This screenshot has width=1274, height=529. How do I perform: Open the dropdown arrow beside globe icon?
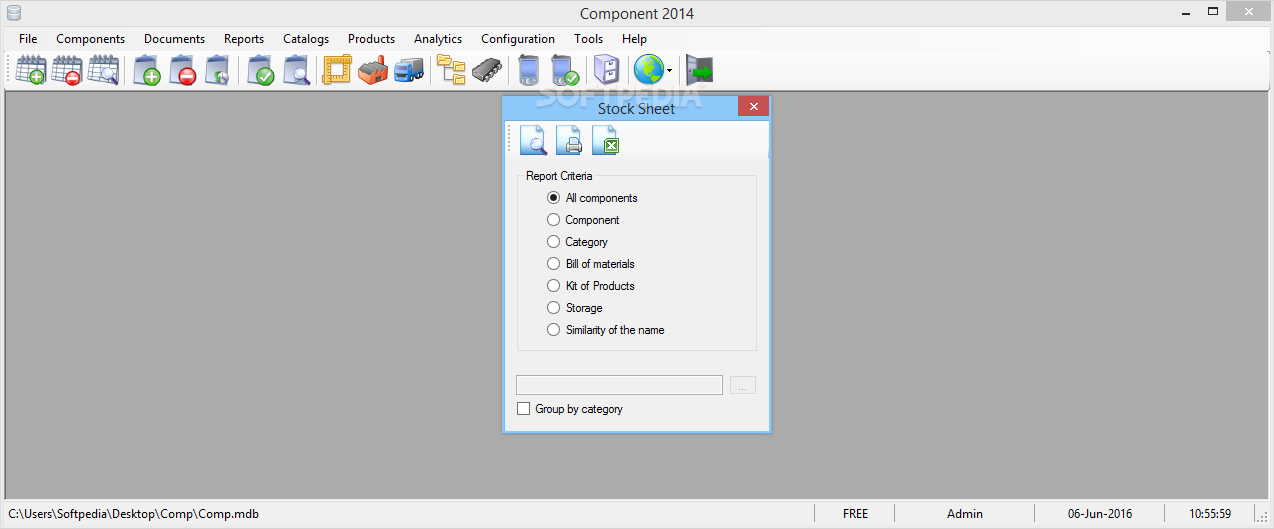tap(670, 71)
